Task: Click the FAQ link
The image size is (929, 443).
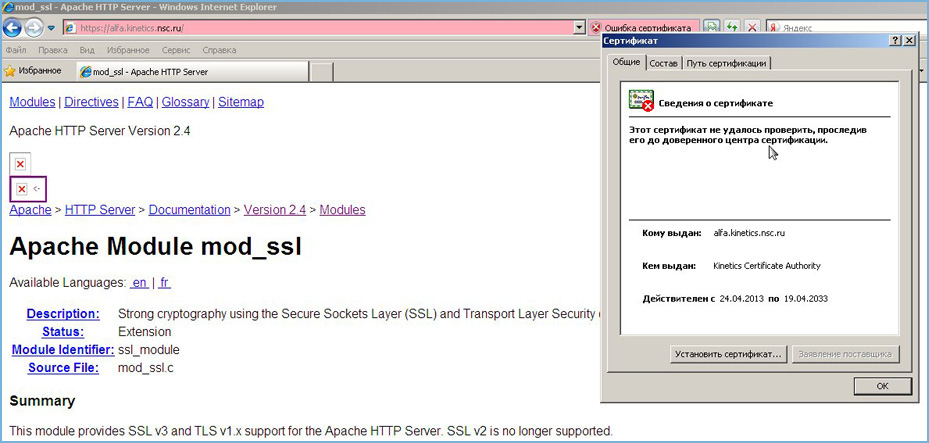Action: [x=140, y=102]
